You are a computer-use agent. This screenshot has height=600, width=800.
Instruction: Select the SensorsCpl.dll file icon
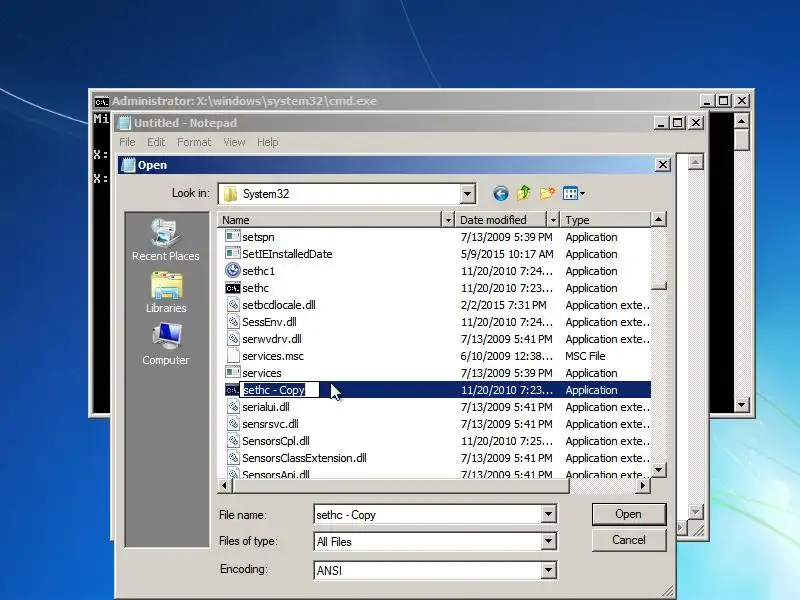pos(233,441)
